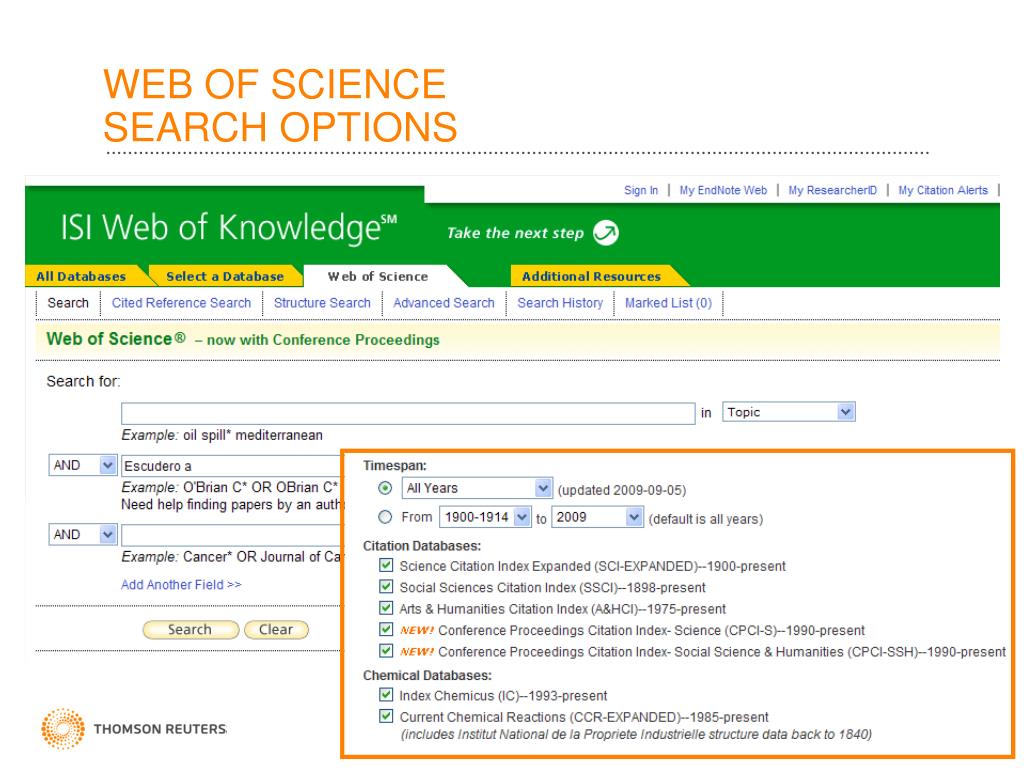The height and width of the screenshot is (768, 1024).
Task: Click the Take the next step arrow icon
Action: [x=605, y=232]
